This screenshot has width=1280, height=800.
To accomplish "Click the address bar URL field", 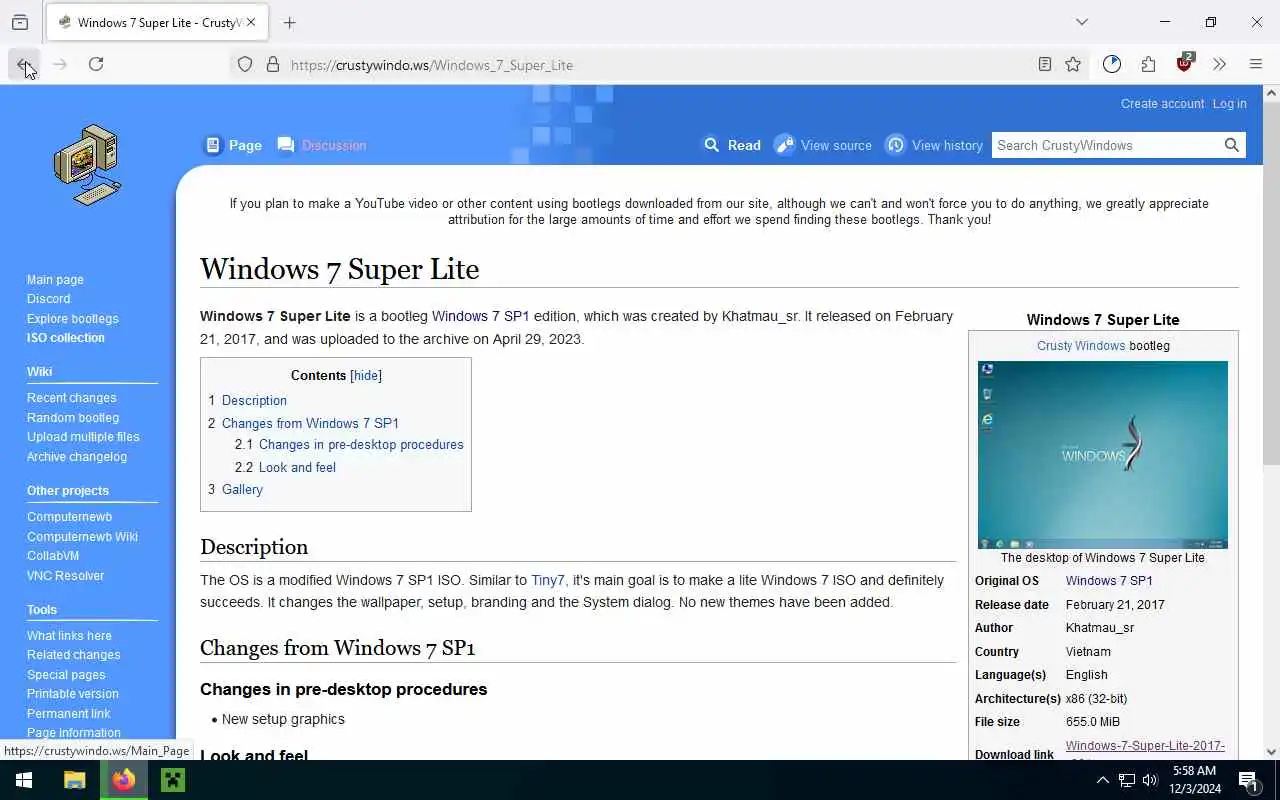I will click(660, 65).
